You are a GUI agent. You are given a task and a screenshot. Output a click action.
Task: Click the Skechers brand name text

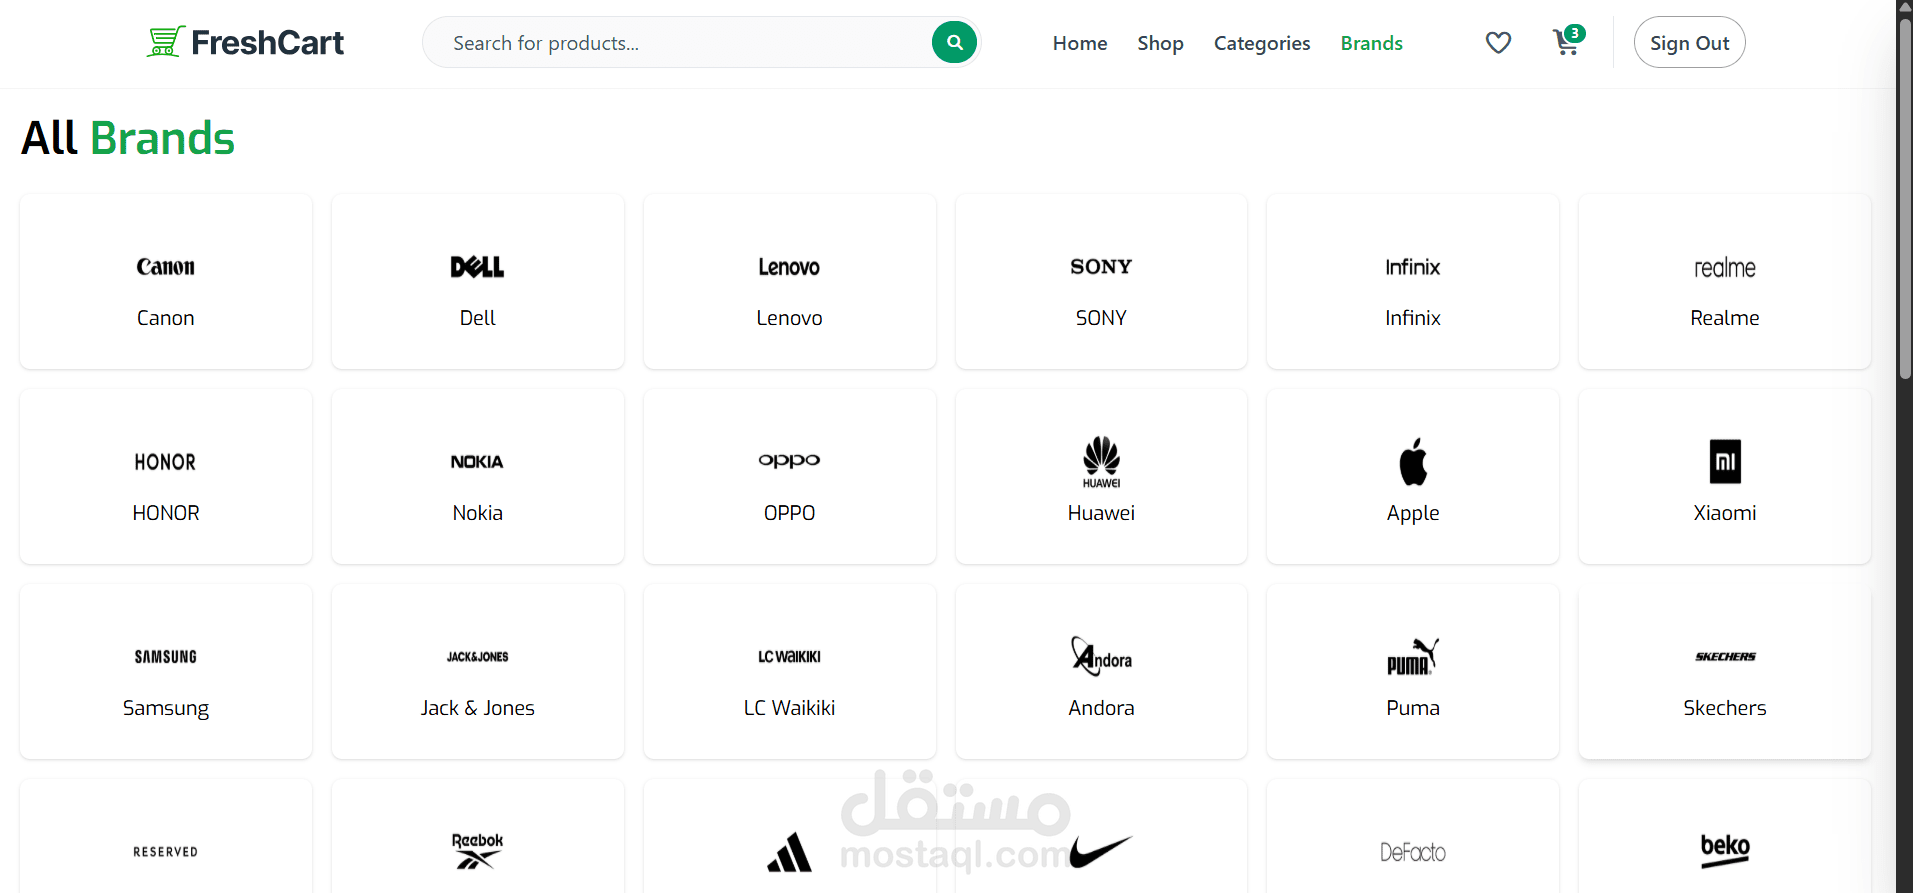[1725, 708]
